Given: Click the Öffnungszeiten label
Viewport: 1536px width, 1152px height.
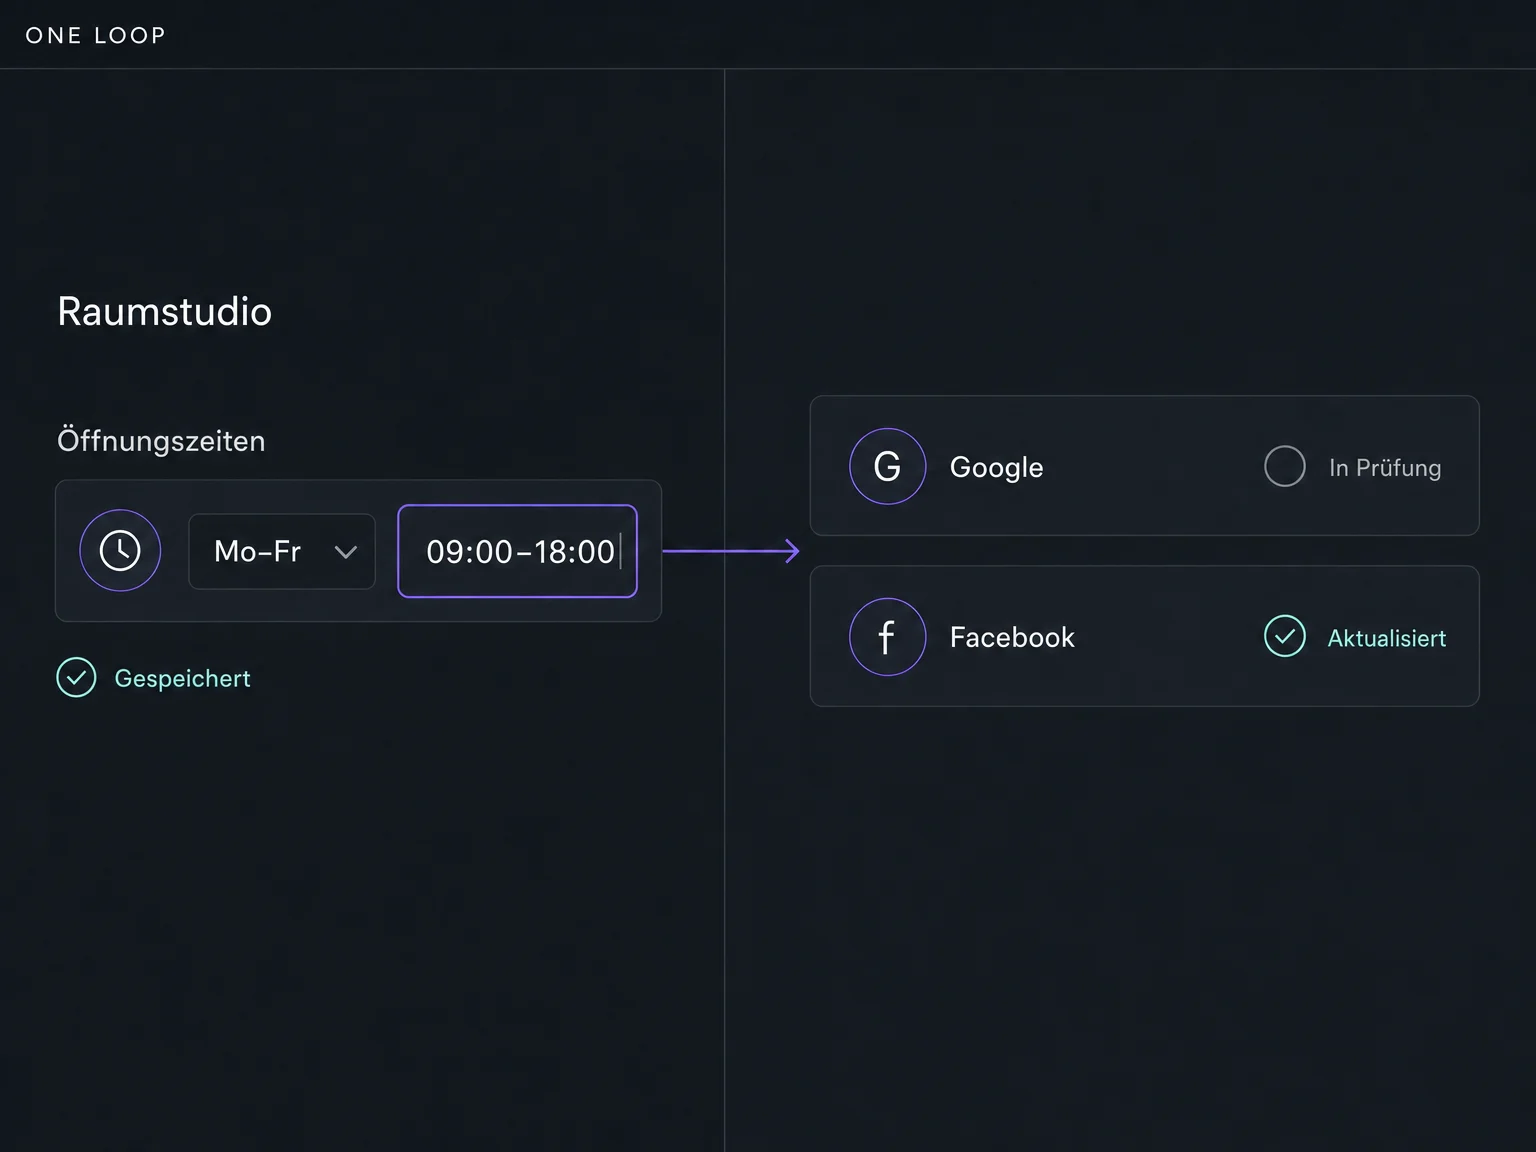Looking at the screenshot, I should pyautogui.click(x=161, y=440).
